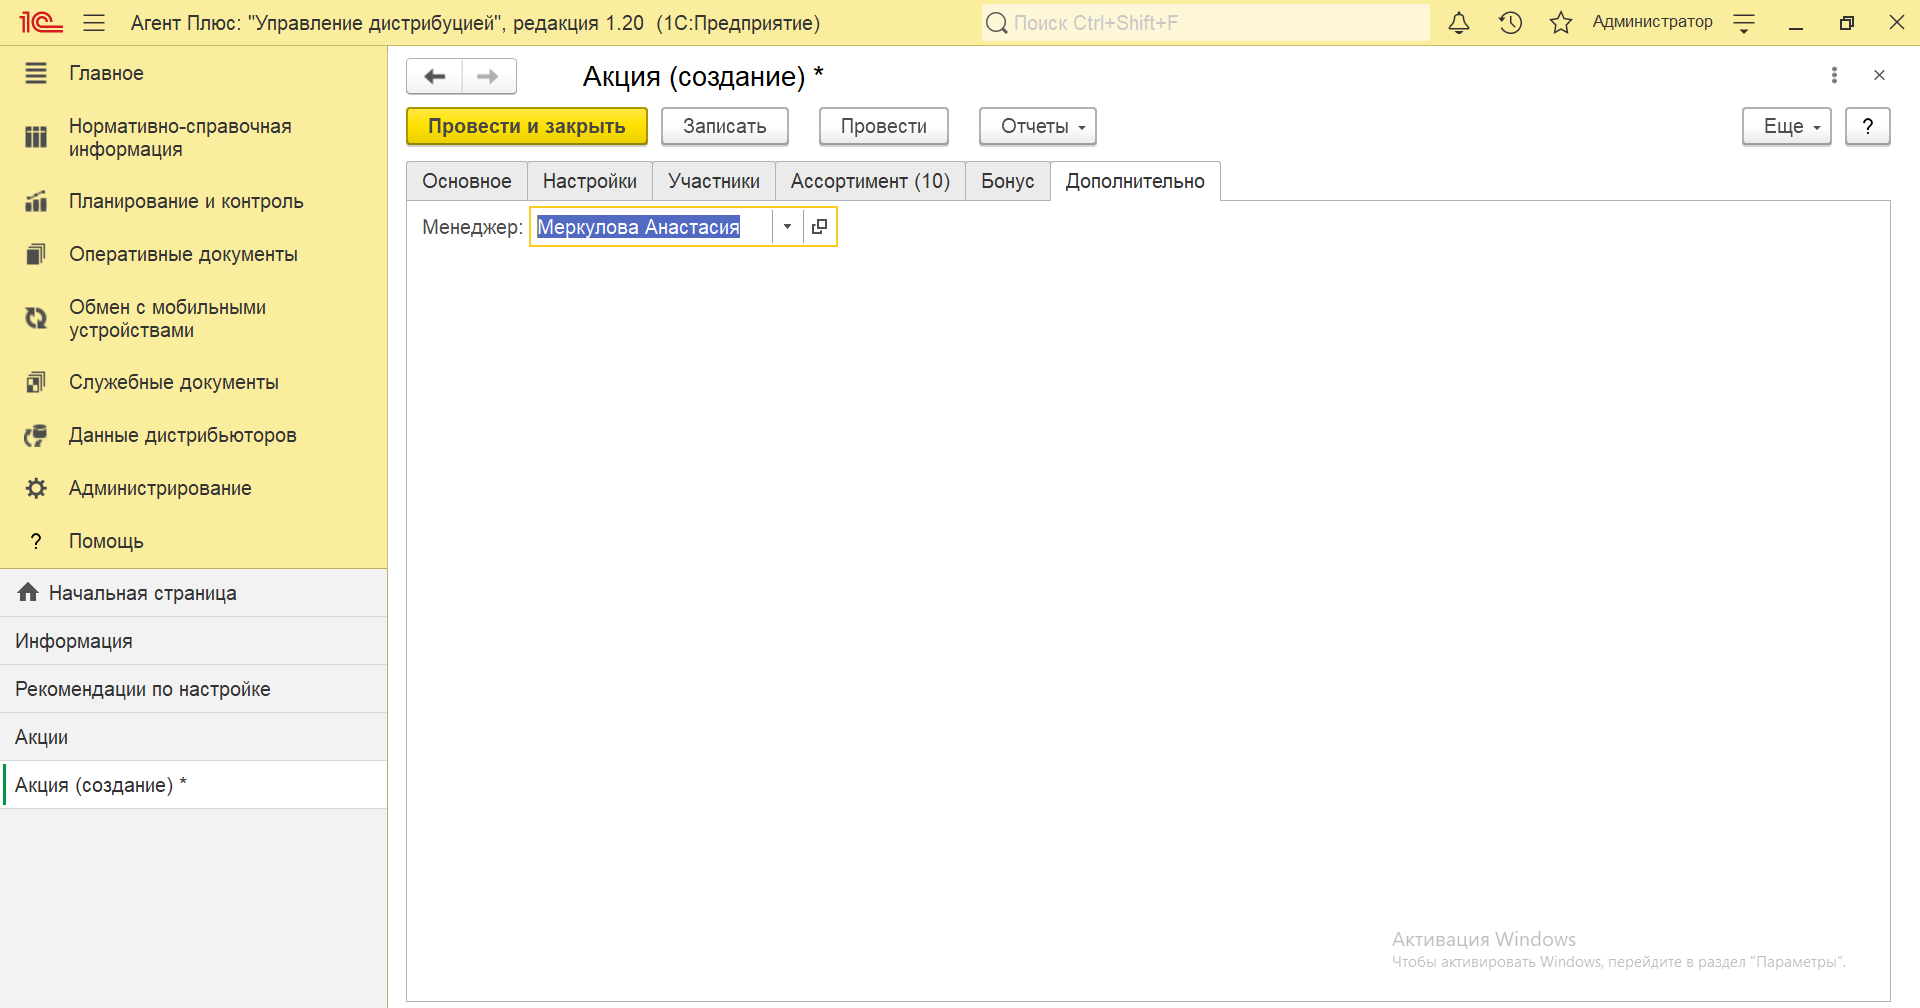The width and height of the screenshot is (1920, 1008).
Task: Open Служебные документы section
Action: tap(174, 382)
